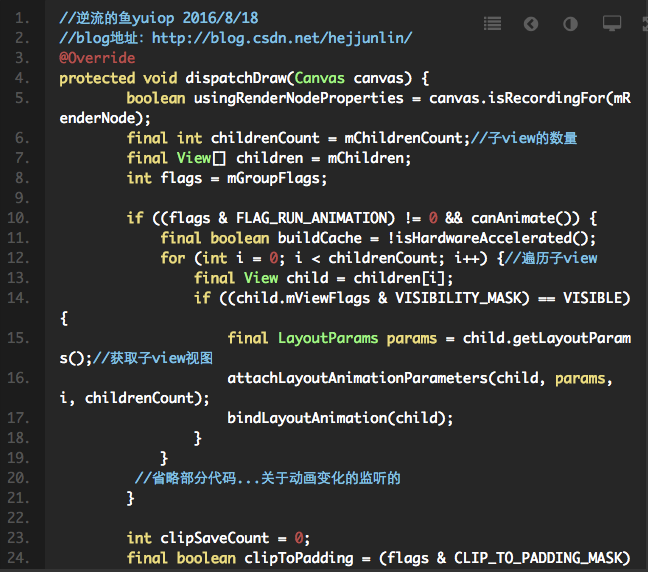Image resolution: width=648 pixels, height=572 pixels.
Task: Click the CLIP_TO_PADDING_MASK constant
Action: click(x=541, y=557)
